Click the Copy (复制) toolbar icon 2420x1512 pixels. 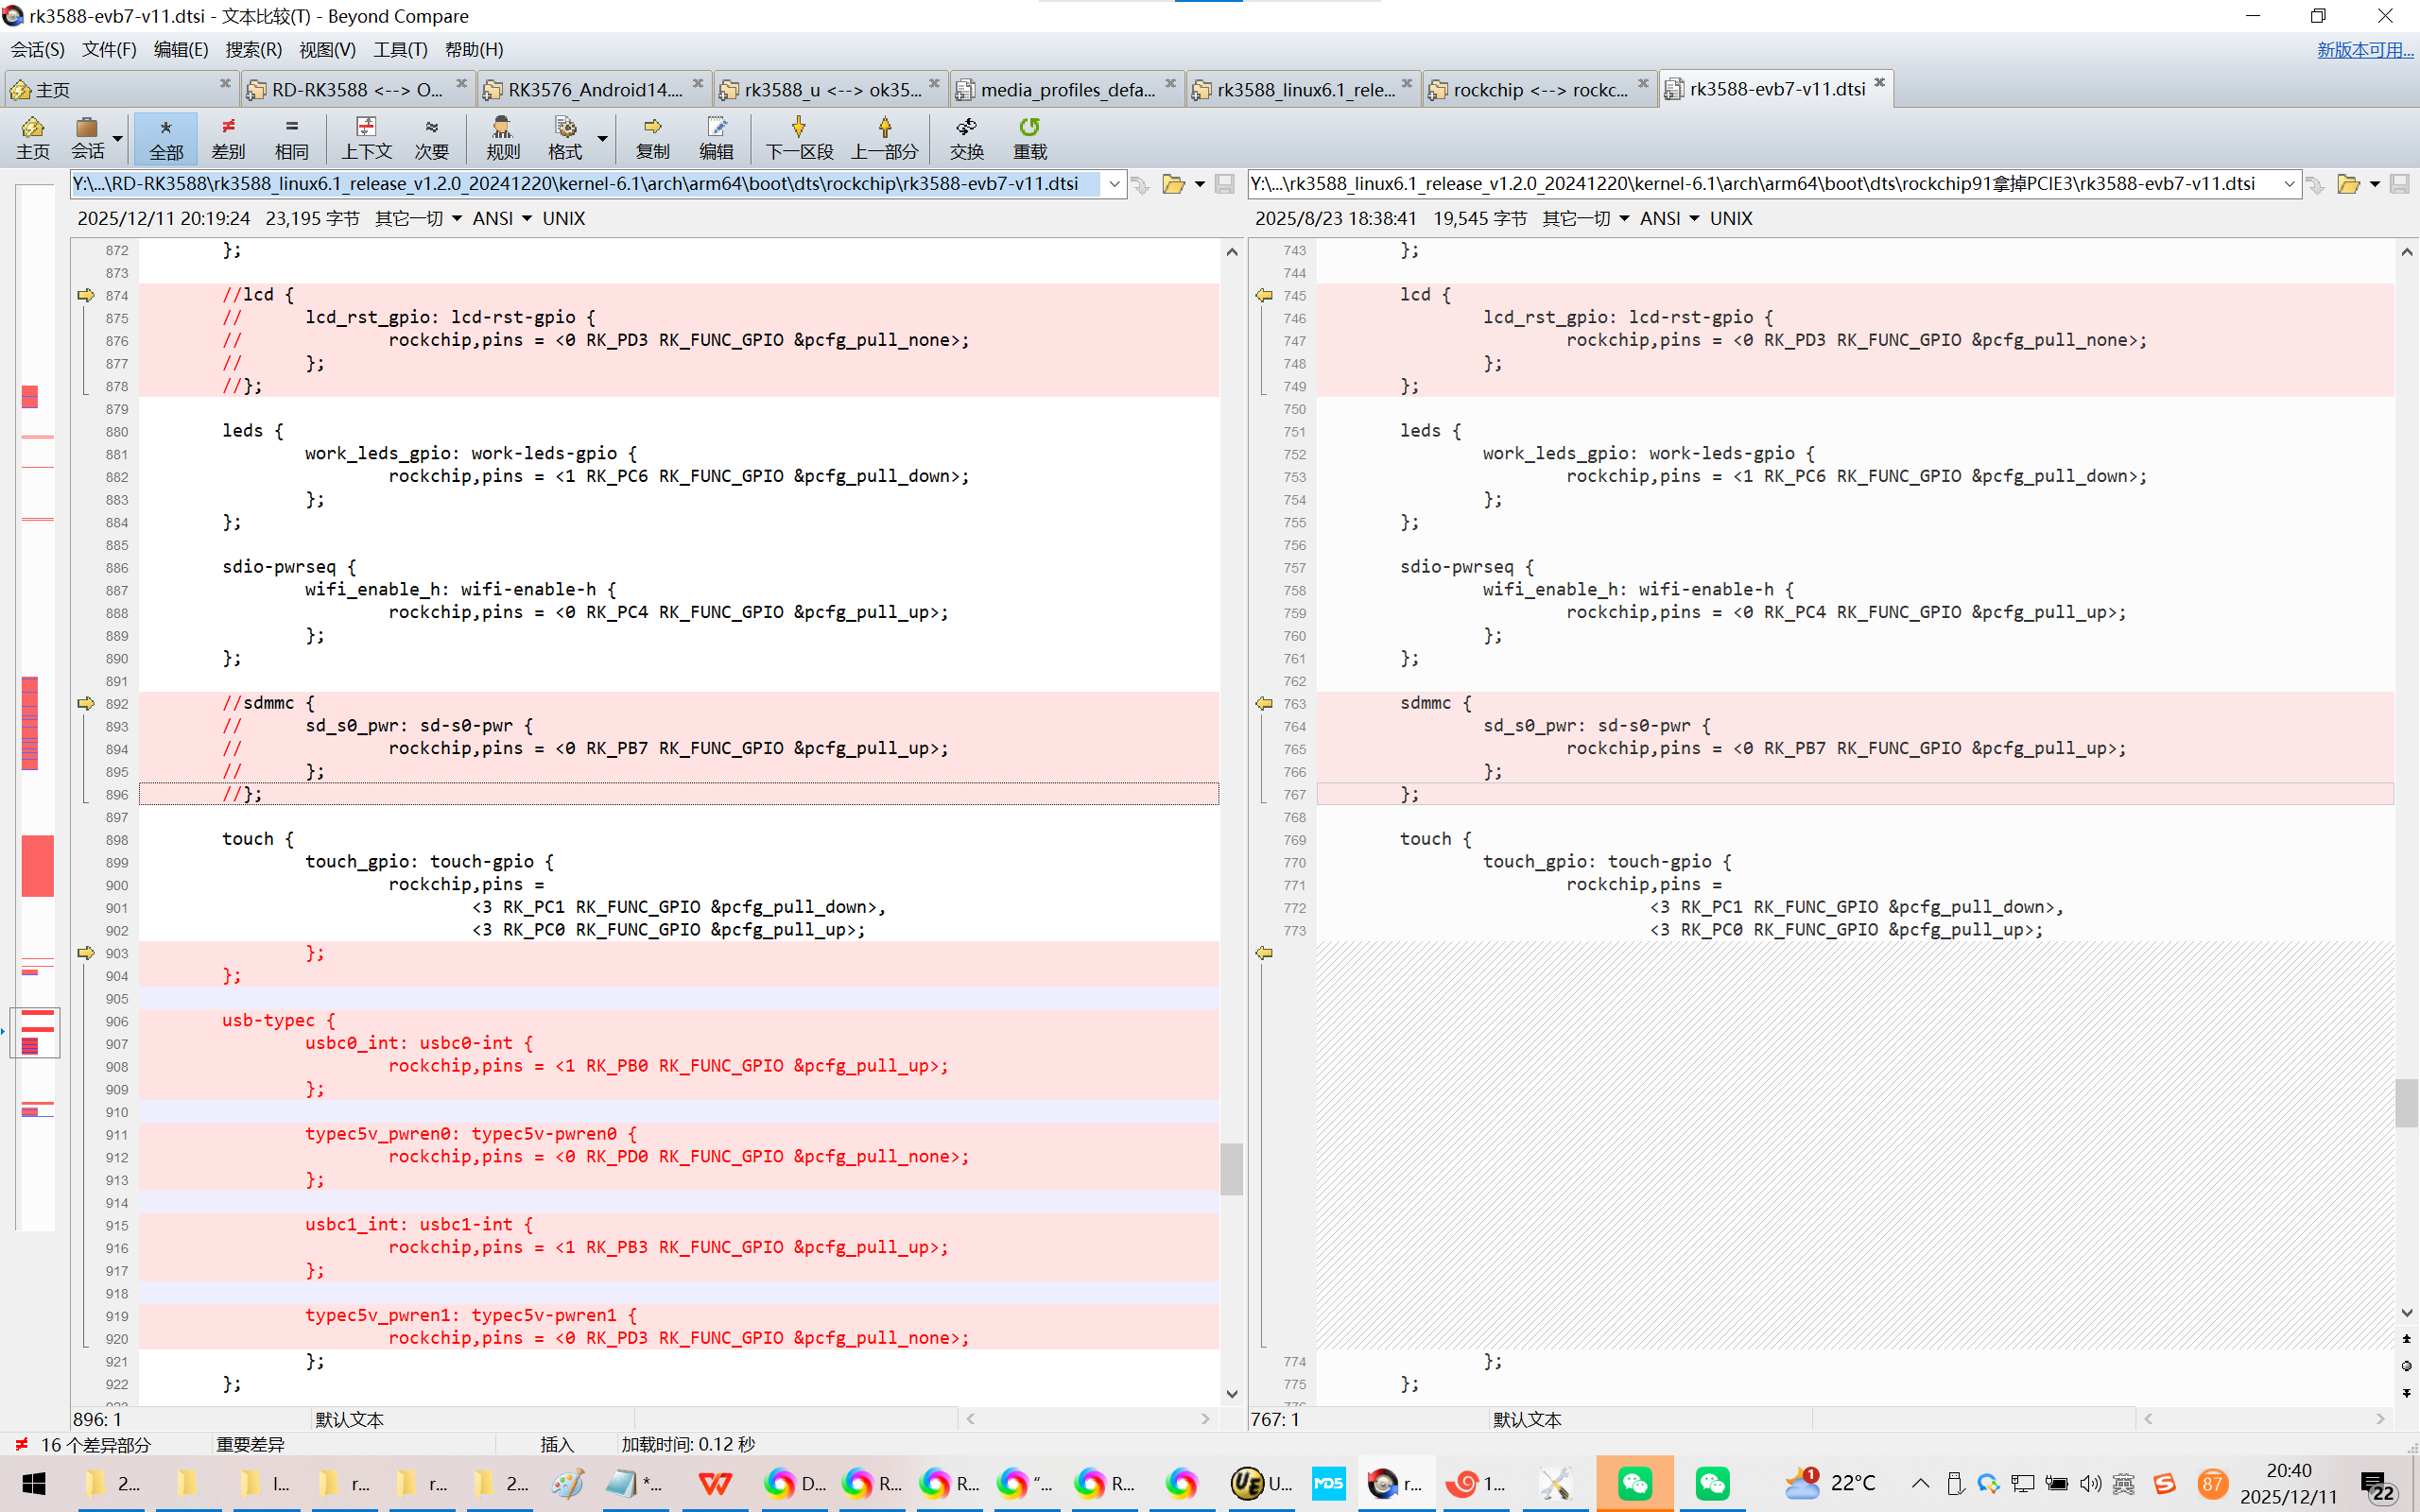[x=652, y=137]
